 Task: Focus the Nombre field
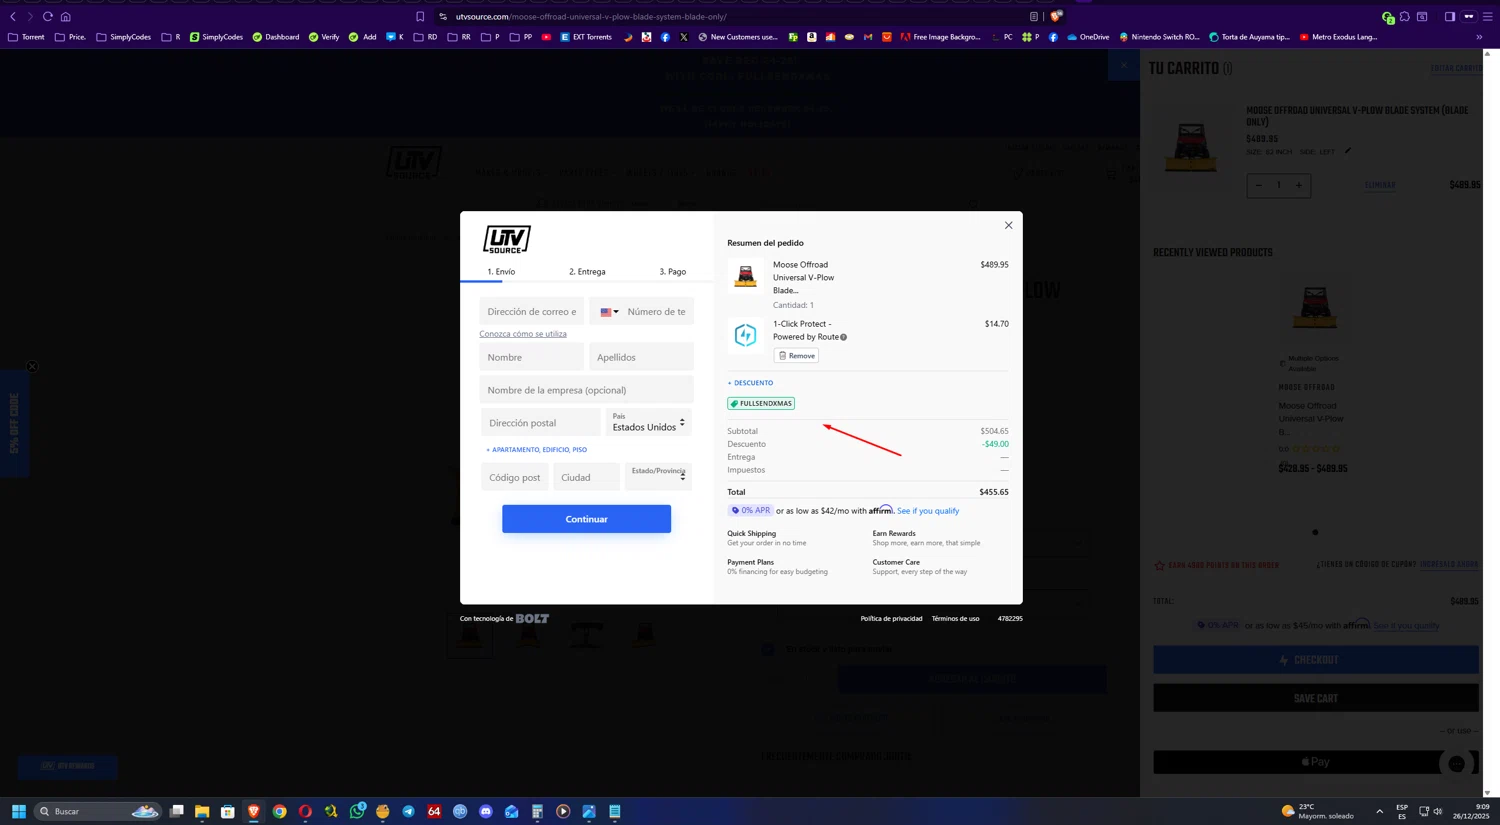pos(532,357)
